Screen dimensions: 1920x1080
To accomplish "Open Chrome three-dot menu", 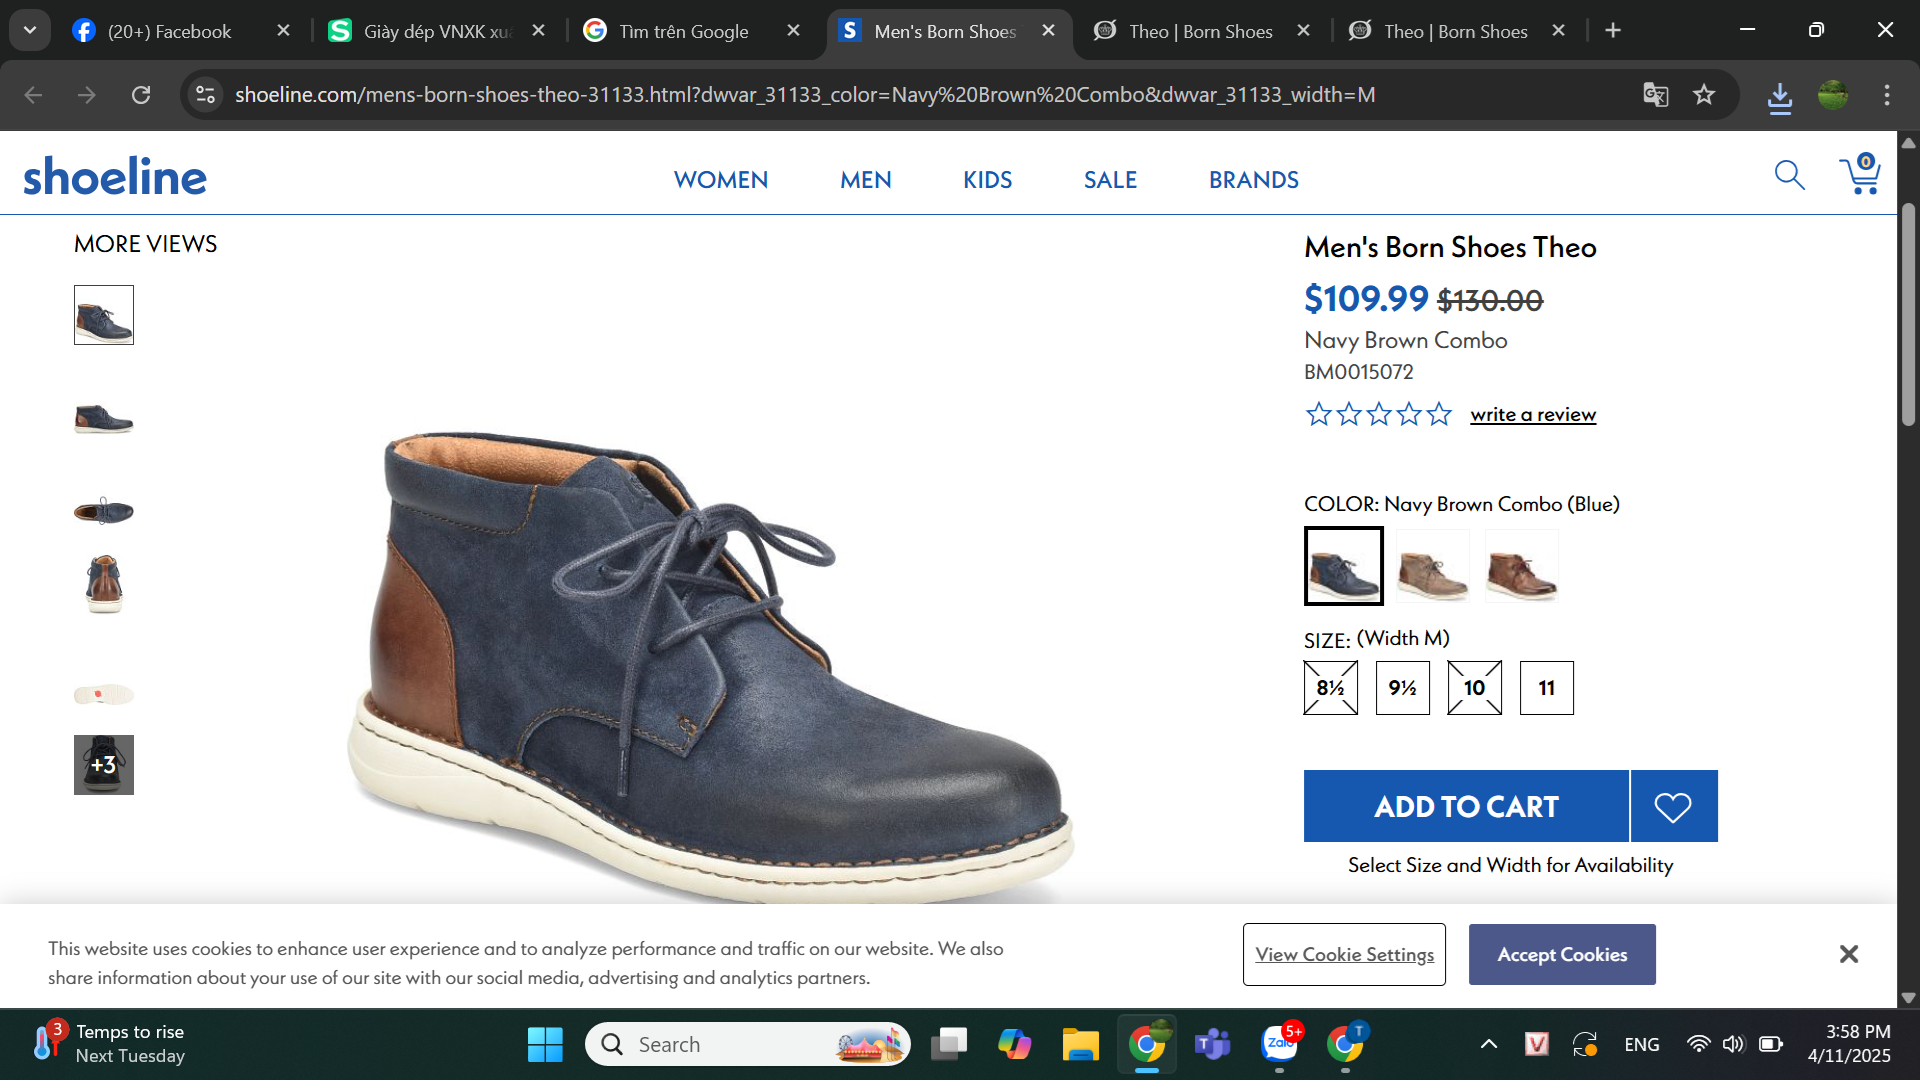I will point(1887,95).
